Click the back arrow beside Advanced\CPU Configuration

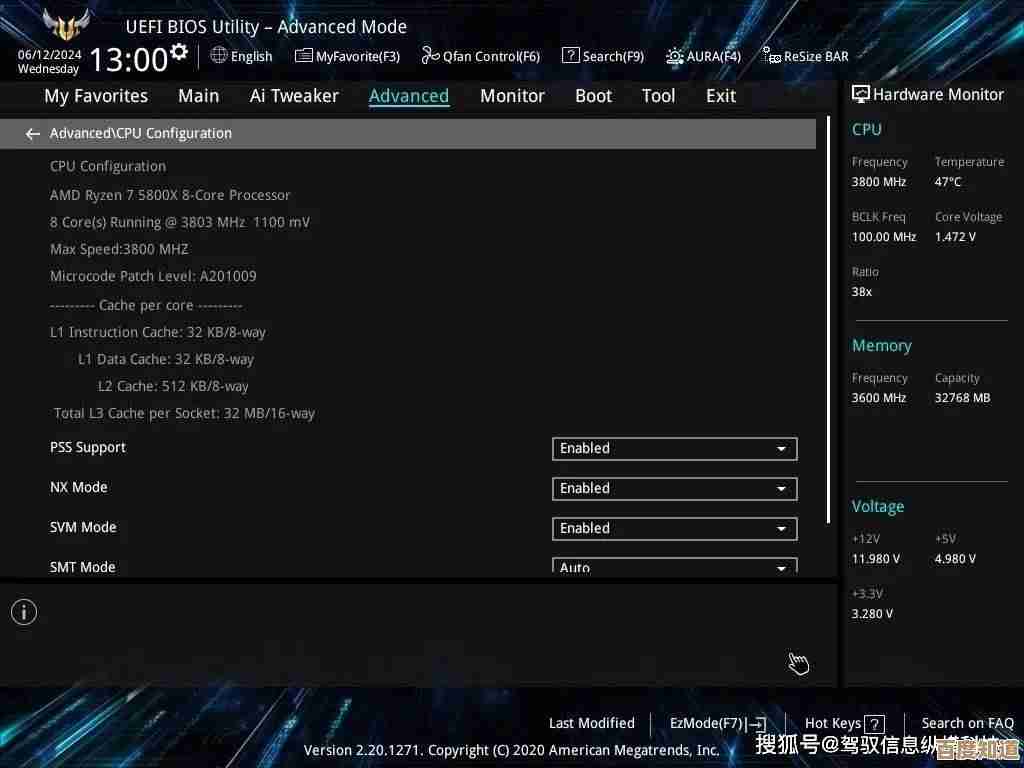(33, 134)
